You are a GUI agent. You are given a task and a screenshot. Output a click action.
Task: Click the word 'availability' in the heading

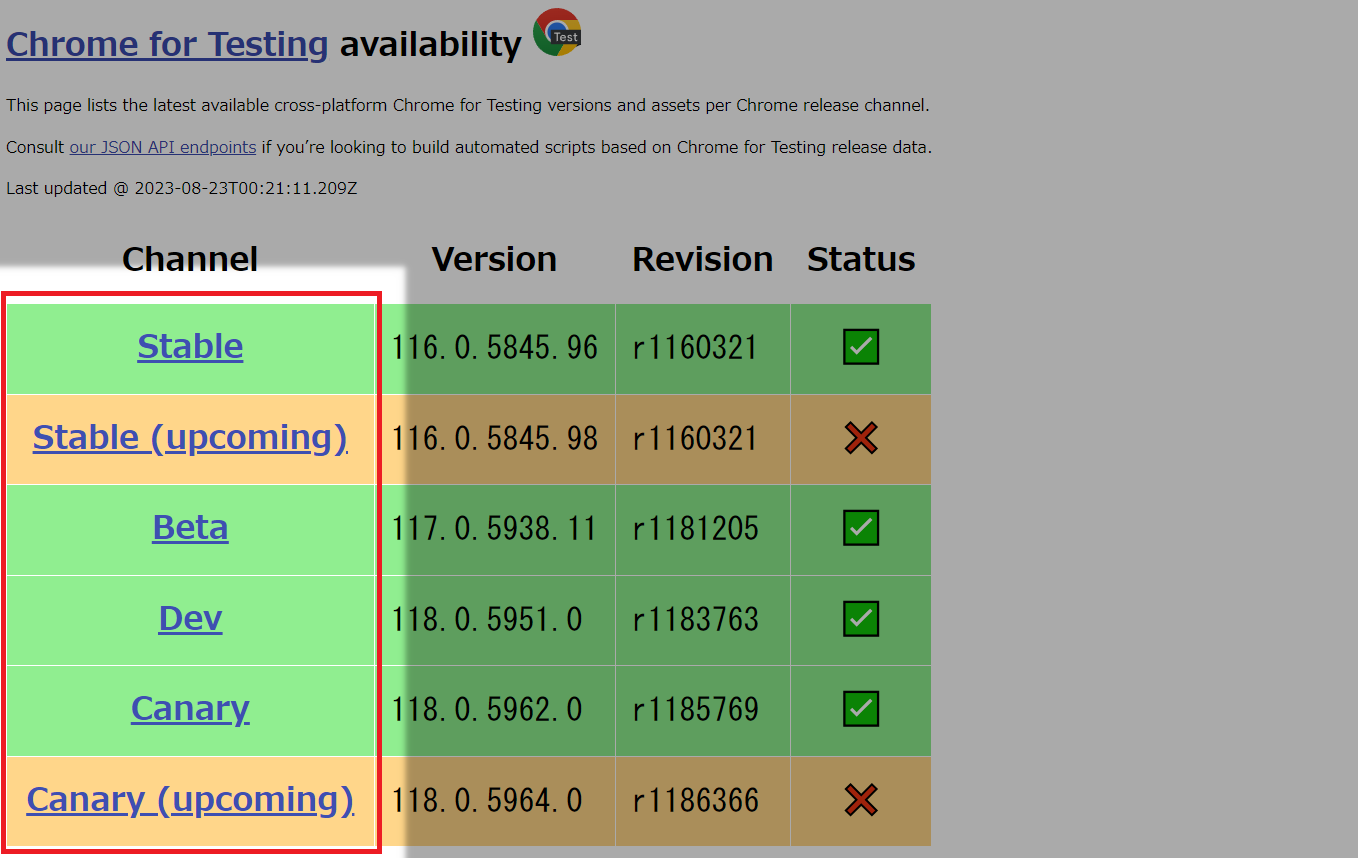click(431, 44)
